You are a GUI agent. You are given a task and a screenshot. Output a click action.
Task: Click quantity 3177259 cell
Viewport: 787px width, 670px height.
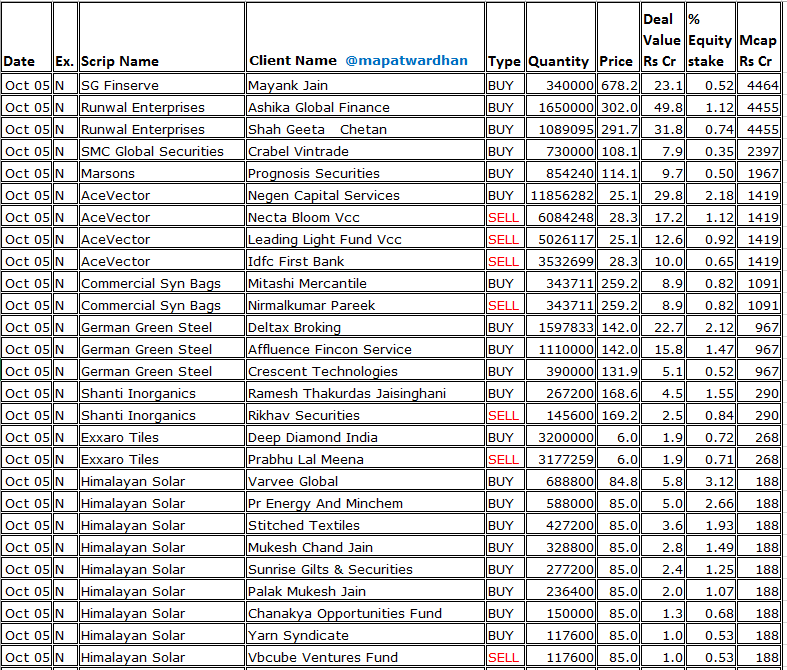560,460
